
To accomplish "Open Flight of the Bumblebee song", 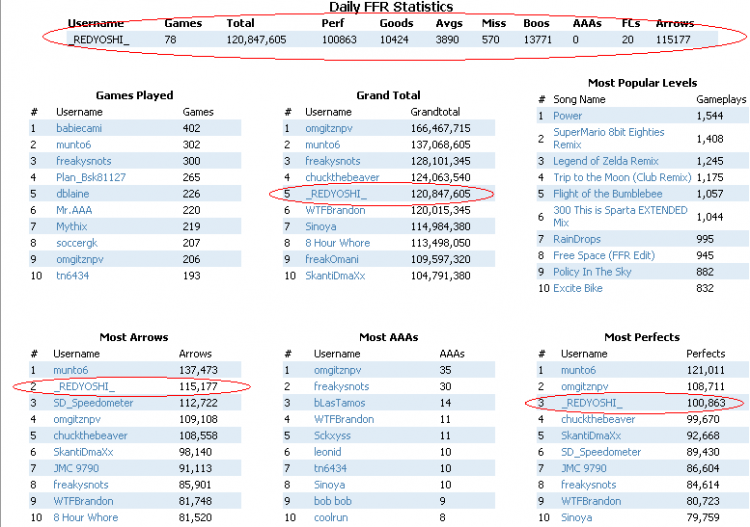I will pyautogui.click(x=607, y=194).
